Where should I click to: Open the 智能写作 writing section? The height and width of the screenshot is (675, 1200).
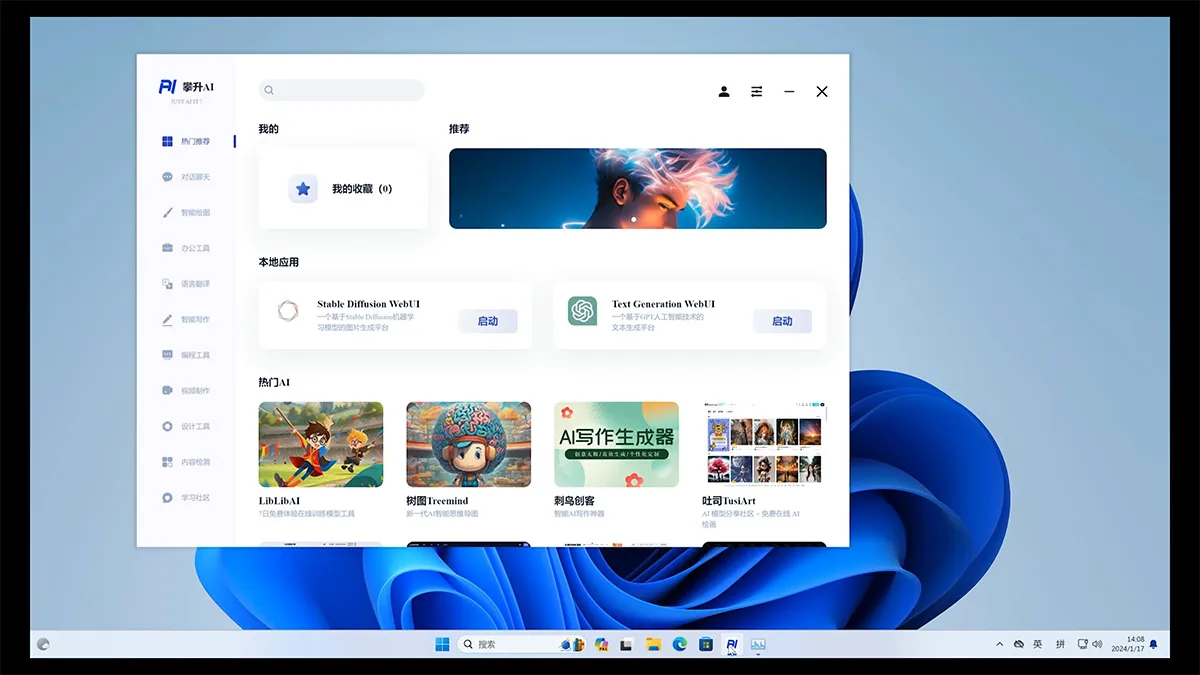[x=186, y=320]
